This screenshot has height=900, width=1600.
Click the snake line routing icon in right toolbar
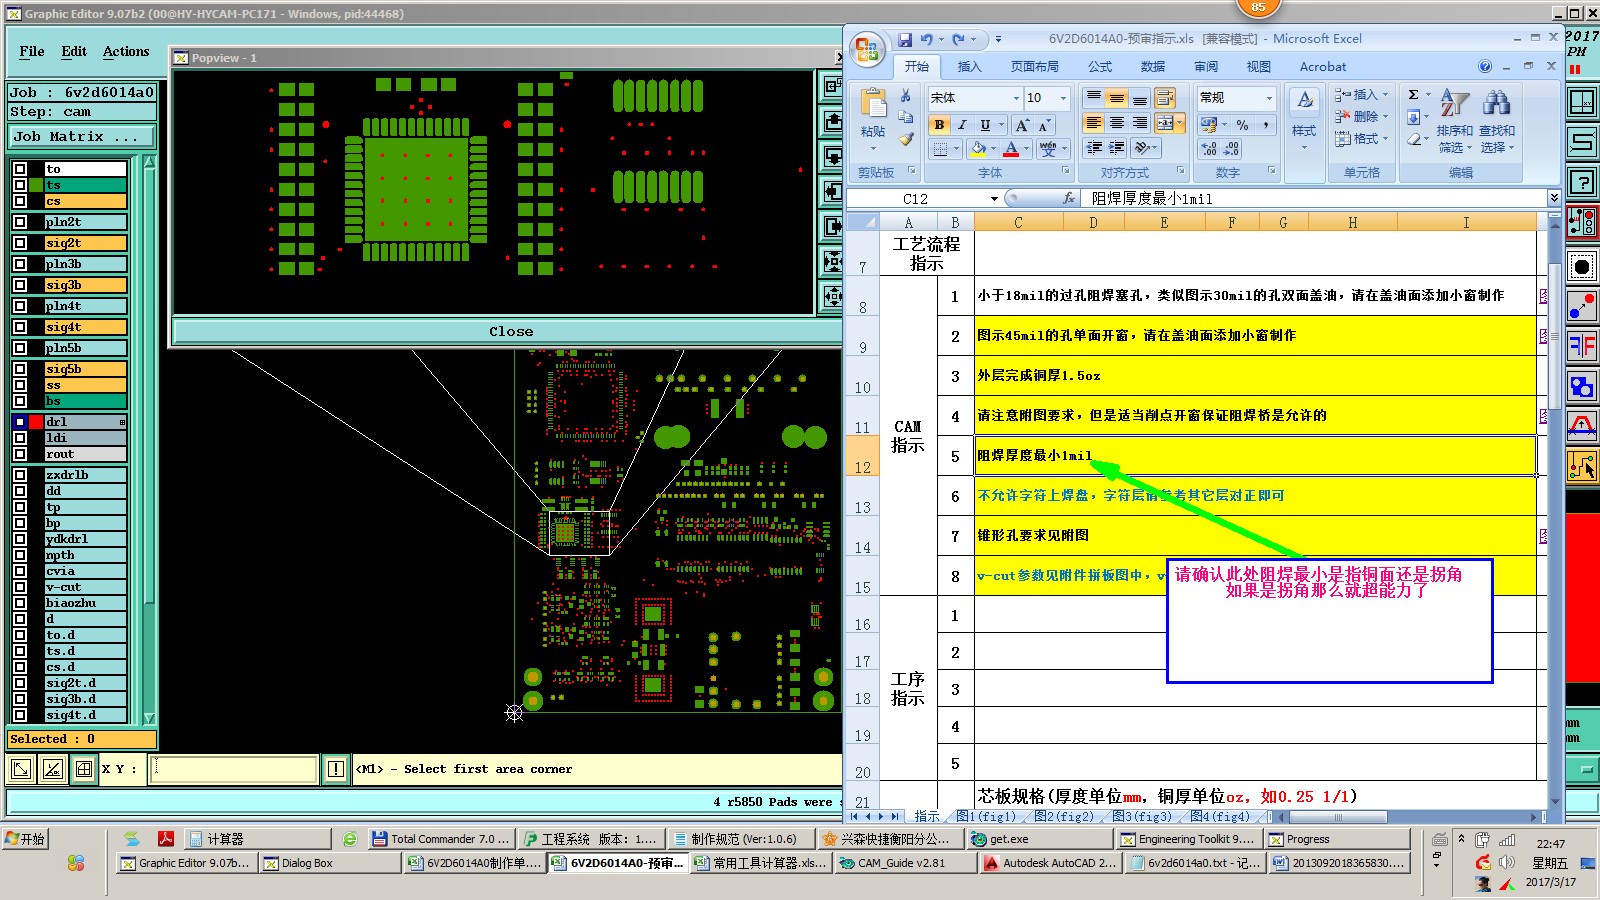pos(1582,141)
